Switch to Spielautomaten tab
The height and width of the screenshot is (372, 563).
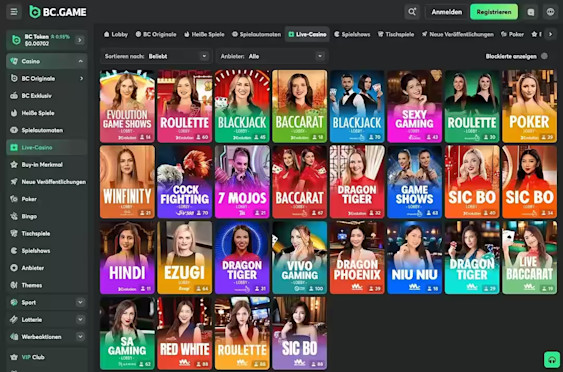[256, 34]
